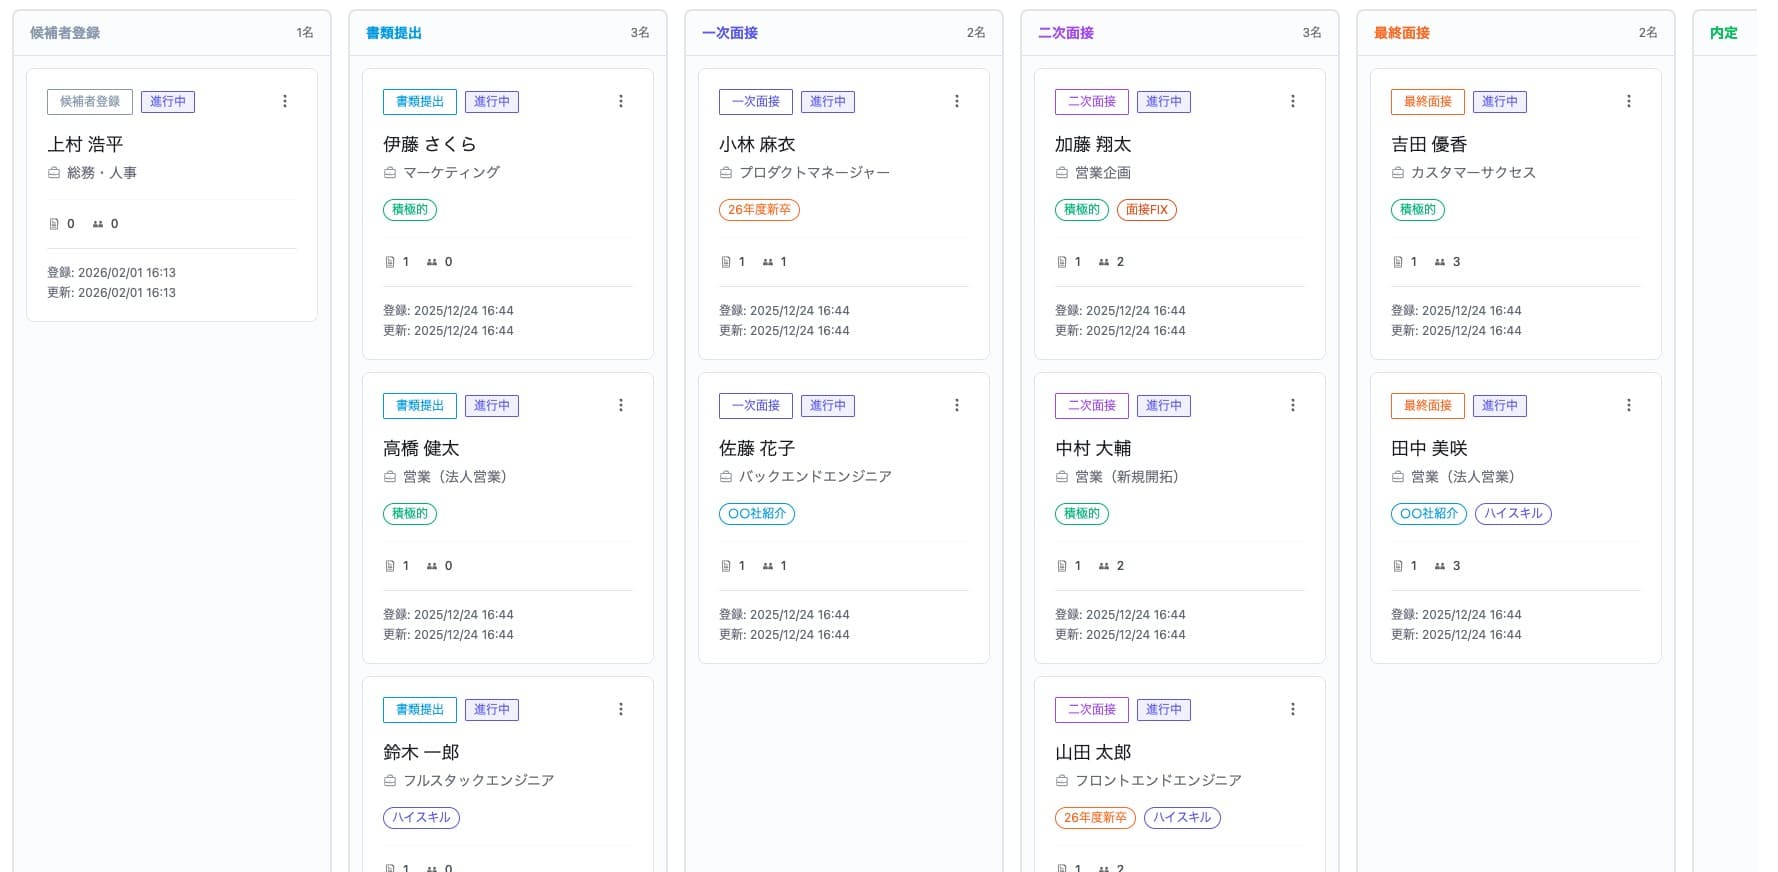
Task: Click the document count icon on 加藤 翔太 card
Action: coord(1062,262)
